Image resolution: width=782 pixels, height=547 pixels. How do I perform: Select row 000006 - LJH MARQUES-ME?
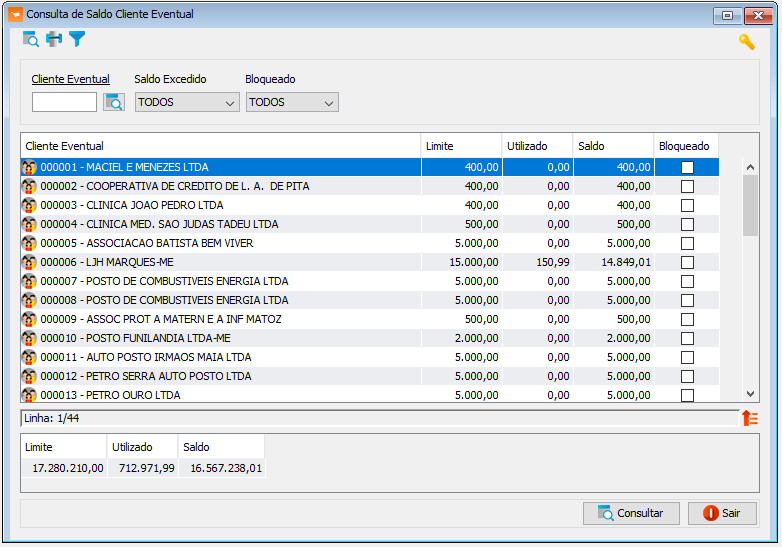(x=370, y=262)
